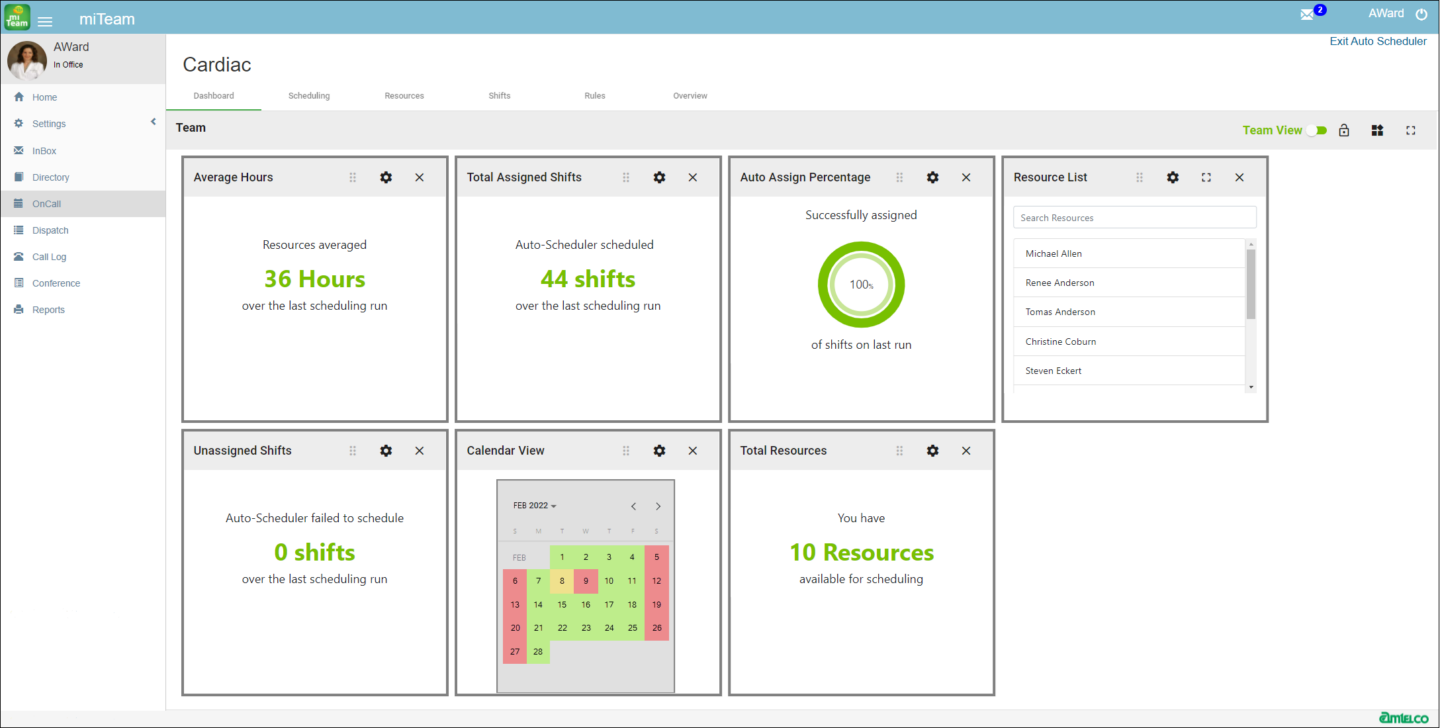Open the Call Log page
This screenshot has height=728, width=1440.
tap(48, 256)
